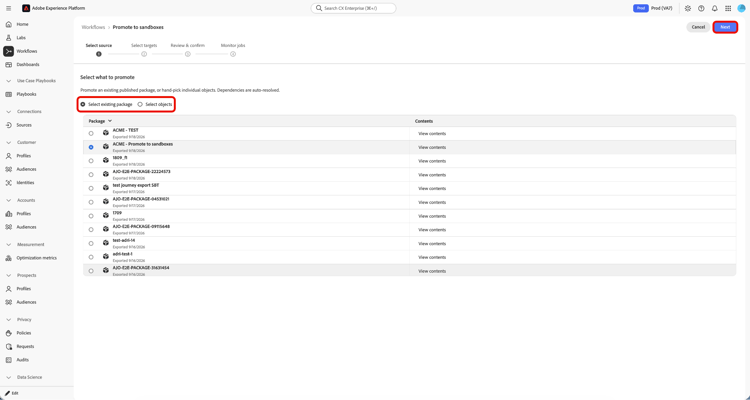The height and width of the screenshot is (400, 750).
Task: Open the Prod sandbox selector
Action: pyautogui.click(x=653, y=8)
